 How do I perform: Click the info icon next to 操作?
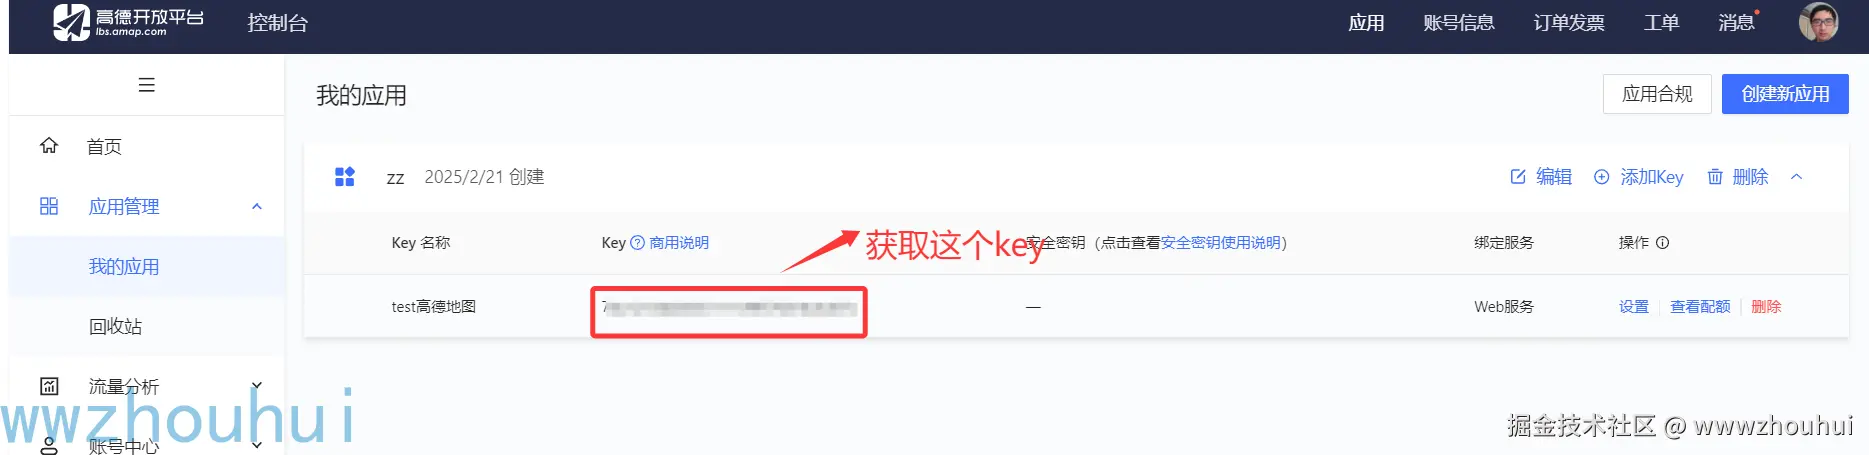(1662, 243)
